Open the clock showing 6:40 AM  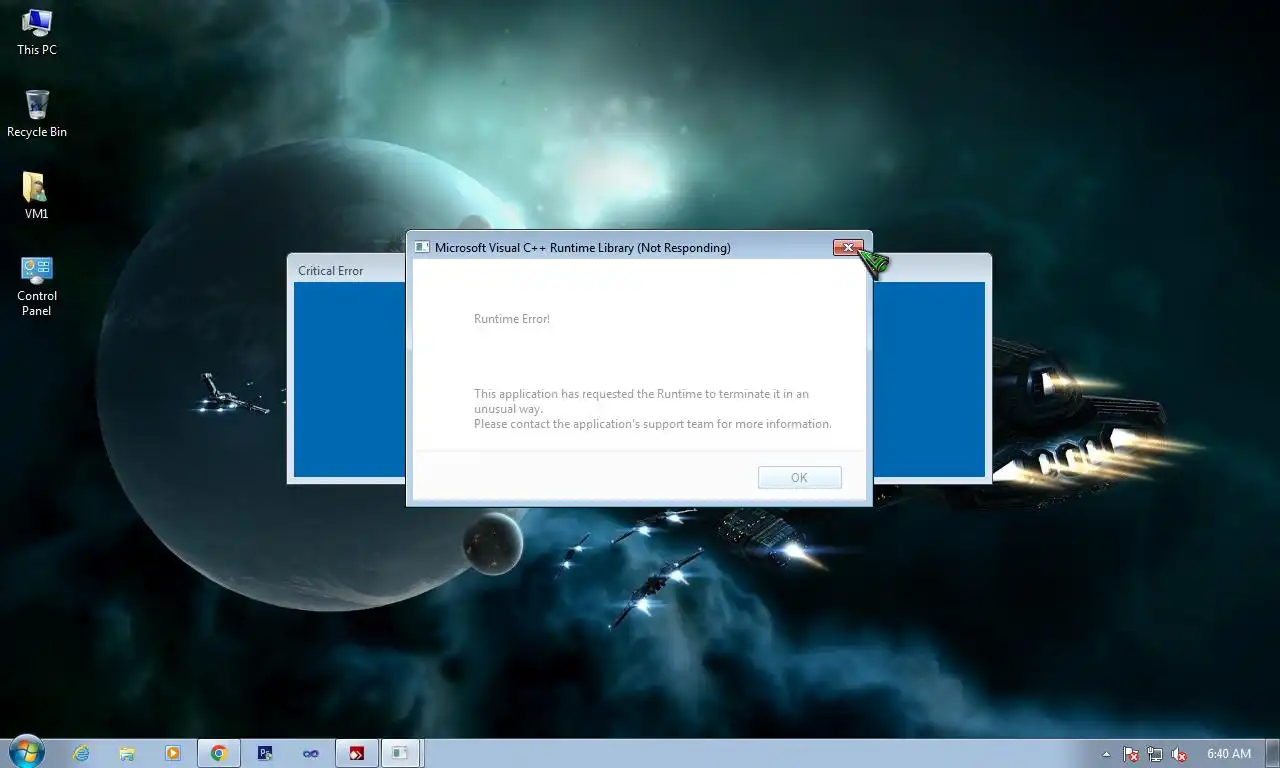pyautogui.click(x=1229, y=754)
